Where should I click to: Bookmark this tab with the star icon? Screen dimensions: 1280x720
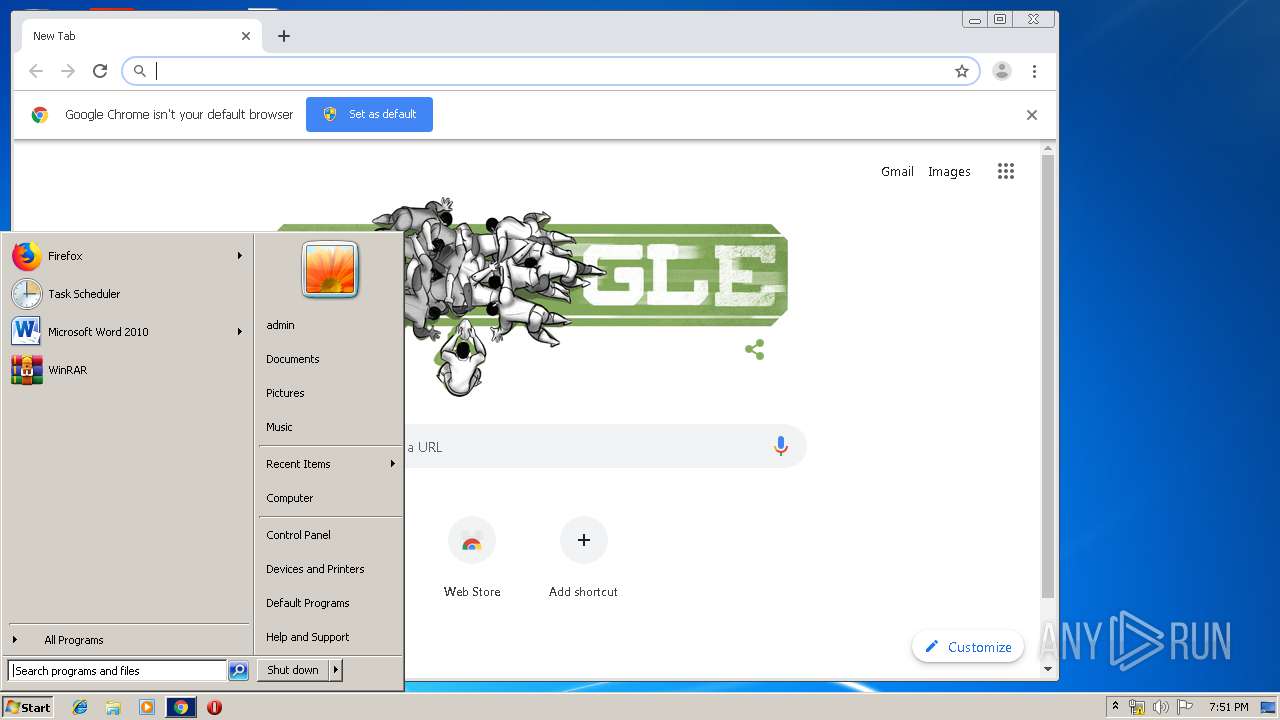point(962,71)
